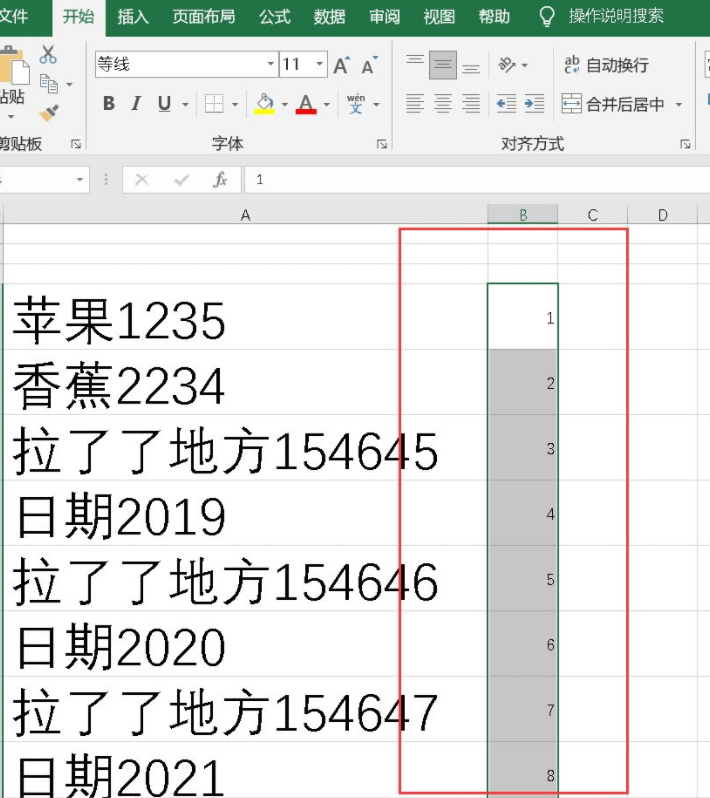Screen dimensions: 710x798
Task: Open borders dropdown arrow
Action: point(235,104)
